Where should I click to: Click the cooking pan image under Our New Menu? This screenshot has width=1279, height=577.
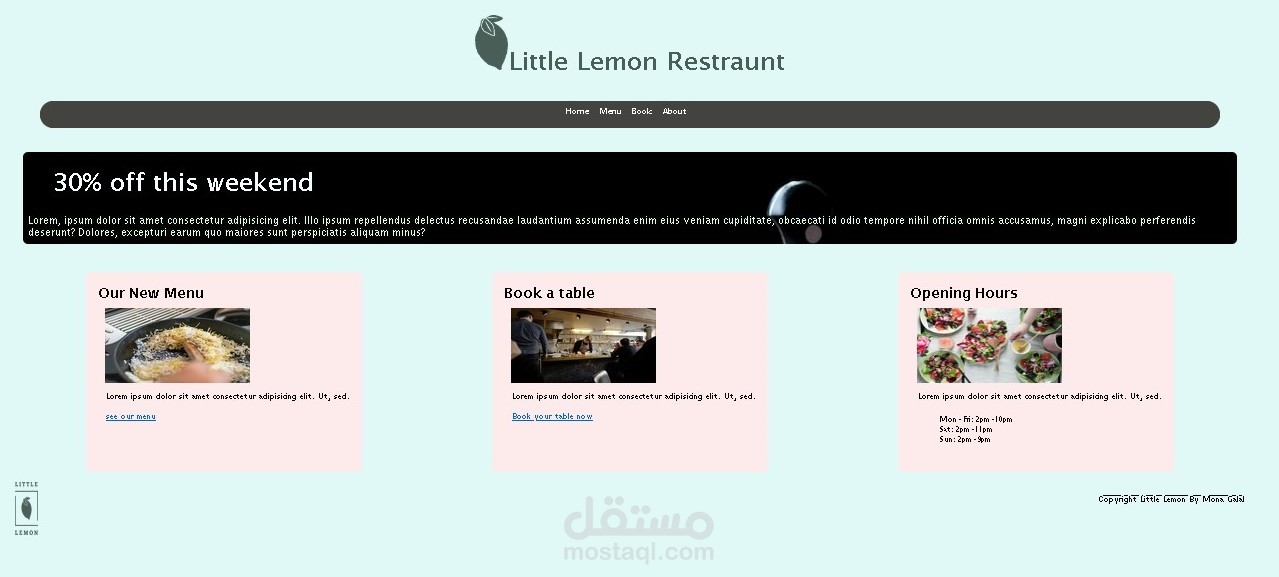(177, 345)
